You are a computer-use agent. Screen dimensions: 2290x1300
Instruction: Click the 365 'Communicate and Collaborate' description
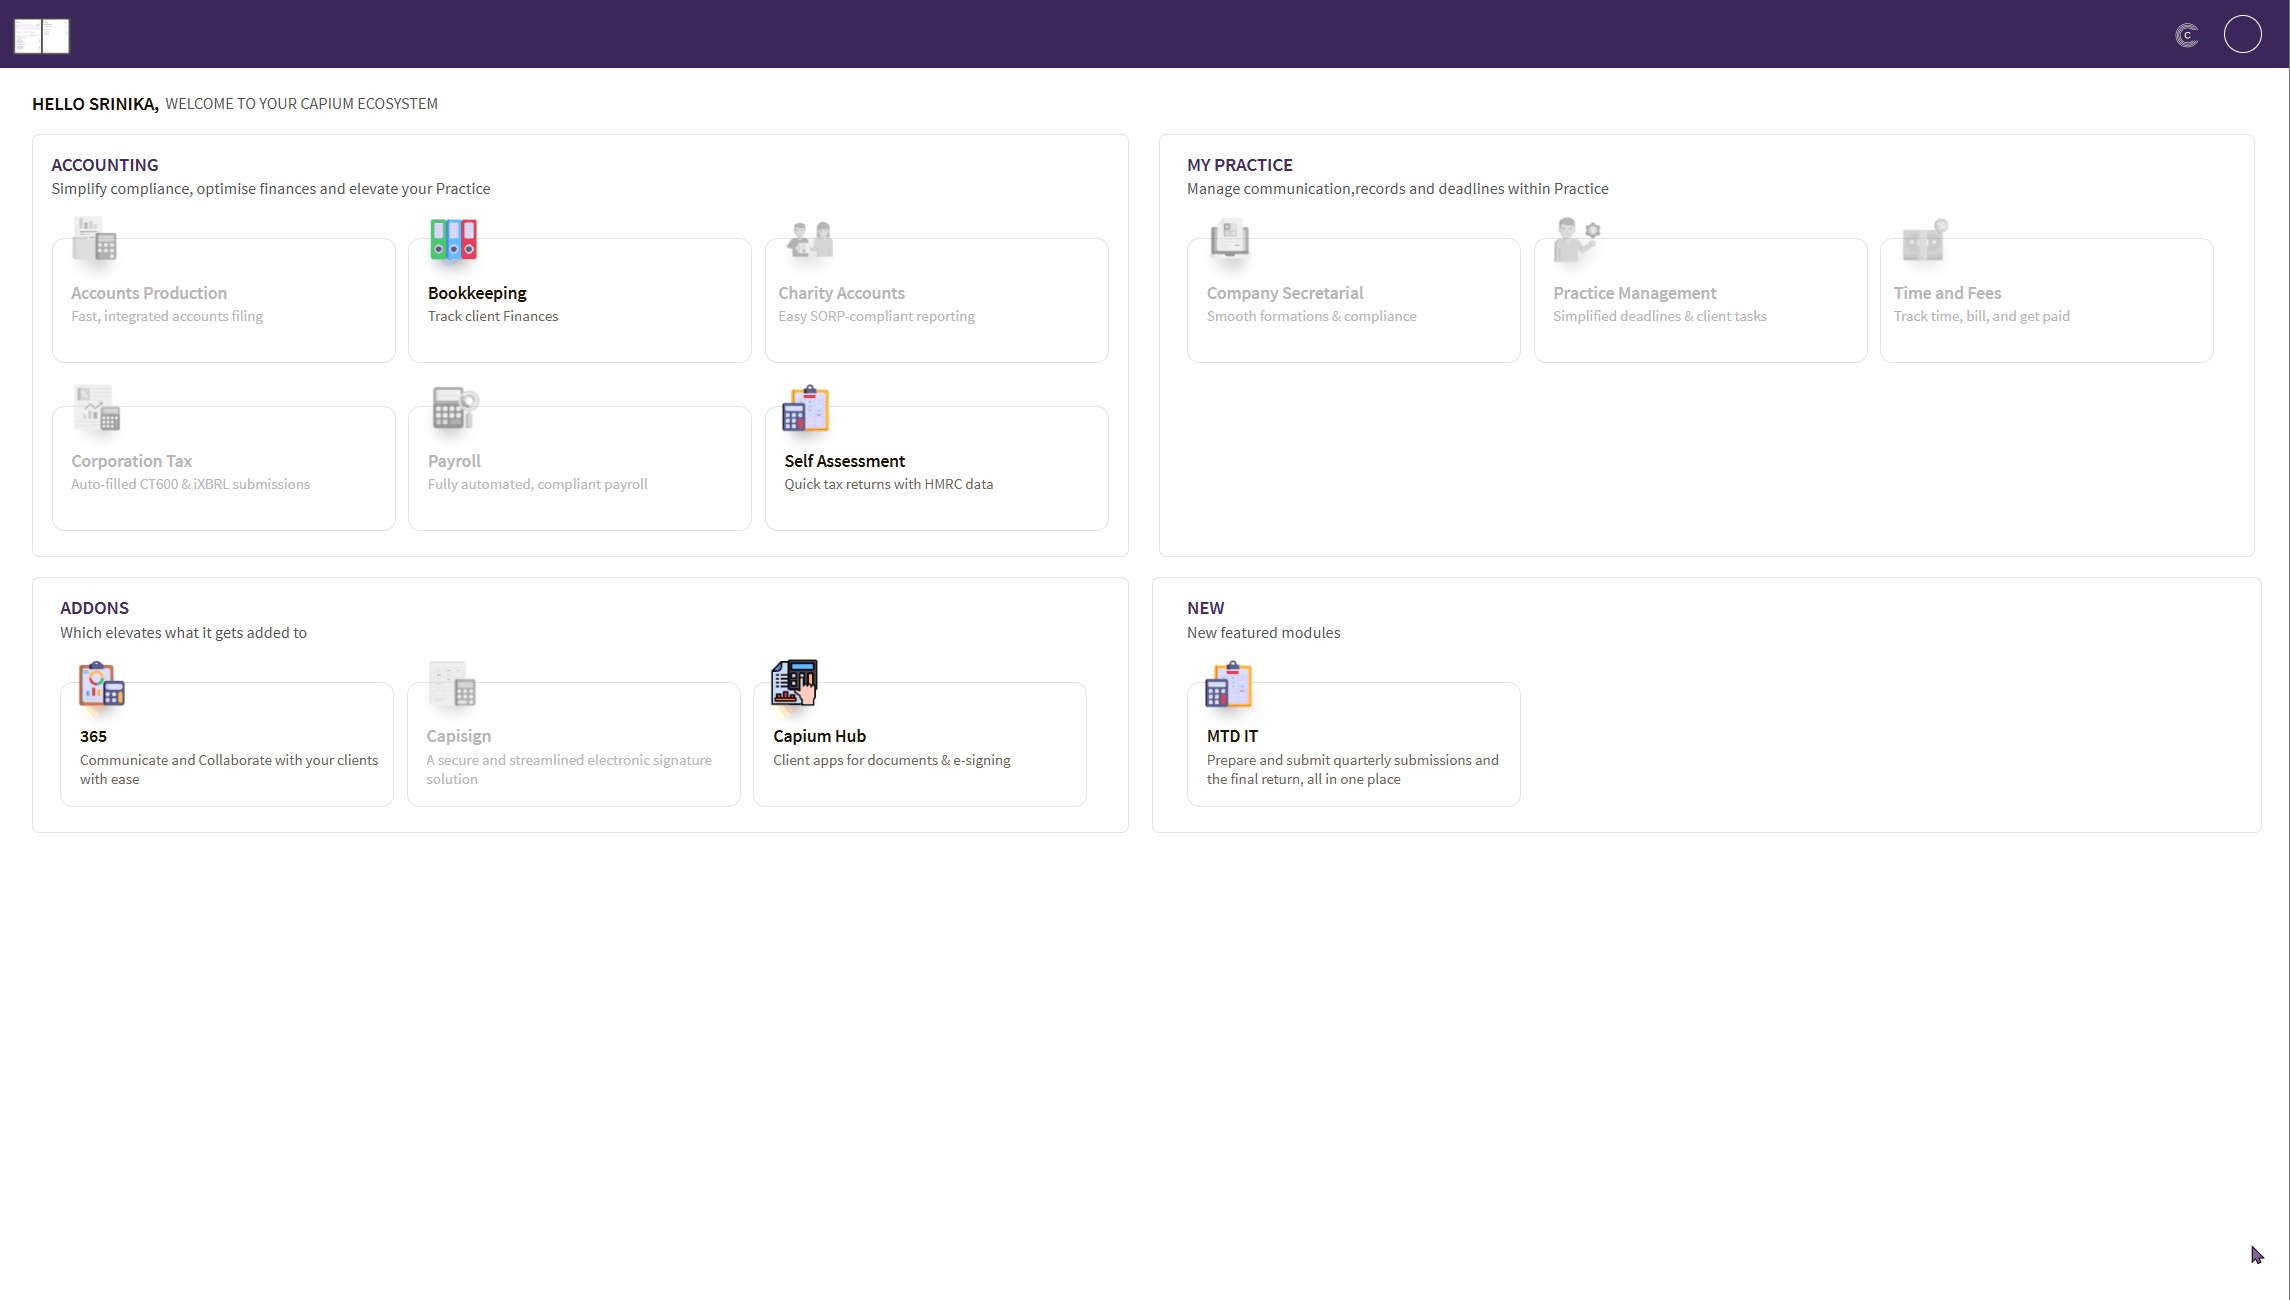click(229, 769)
